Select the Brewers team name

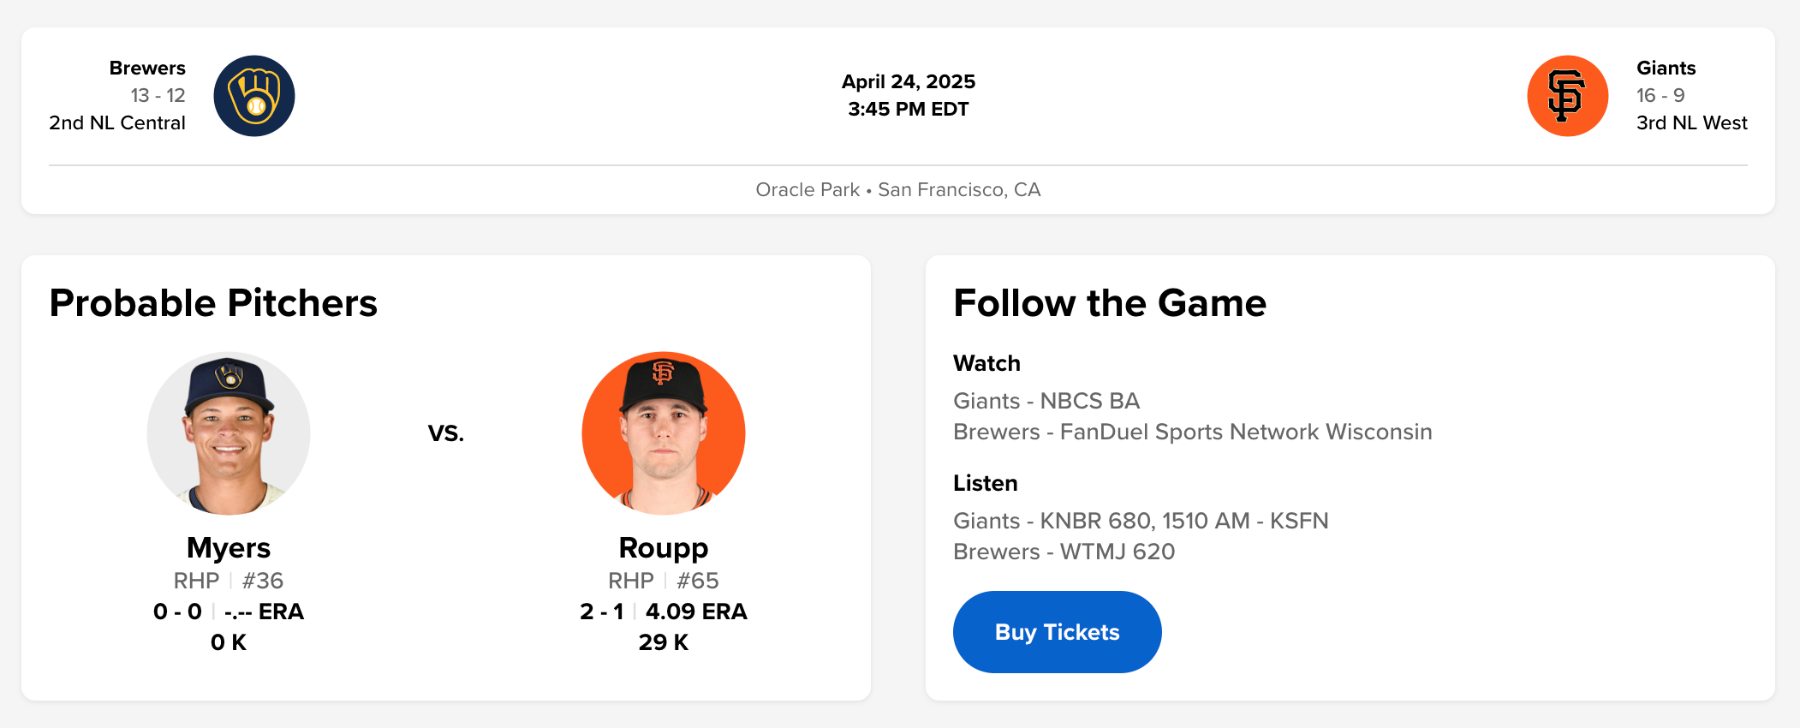[x=147, y=68]
